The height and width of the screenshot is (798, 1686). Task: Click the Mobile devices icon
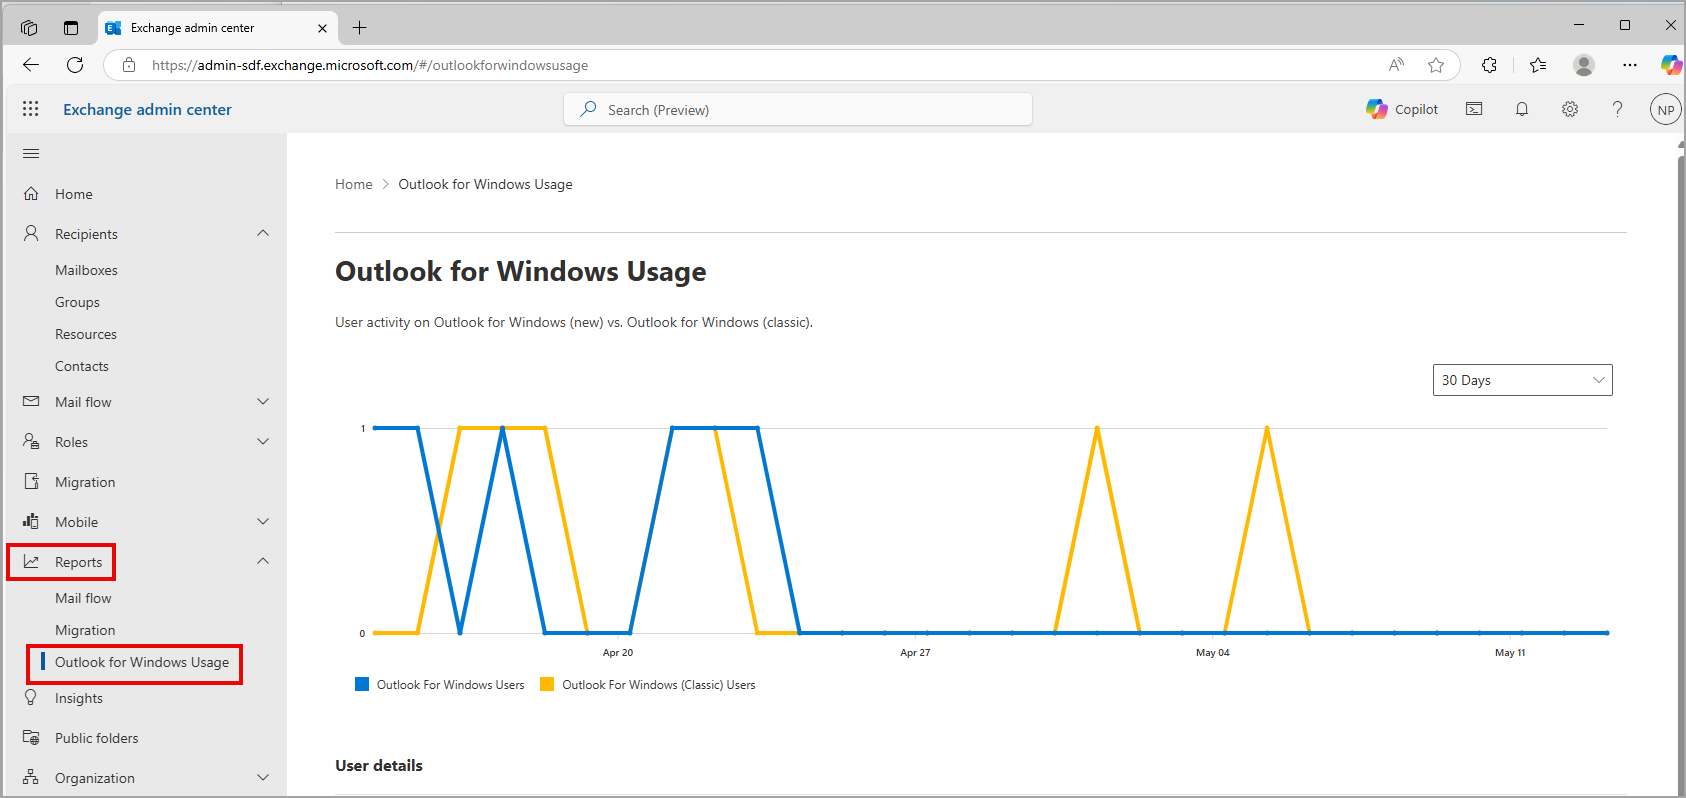point(31,522)
